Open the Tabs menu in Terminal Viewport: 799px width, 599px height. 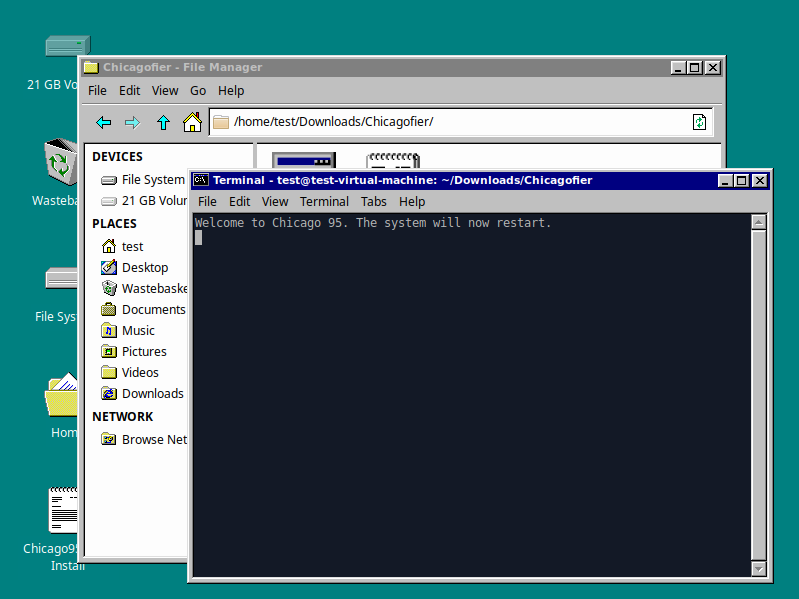(374, 202)
